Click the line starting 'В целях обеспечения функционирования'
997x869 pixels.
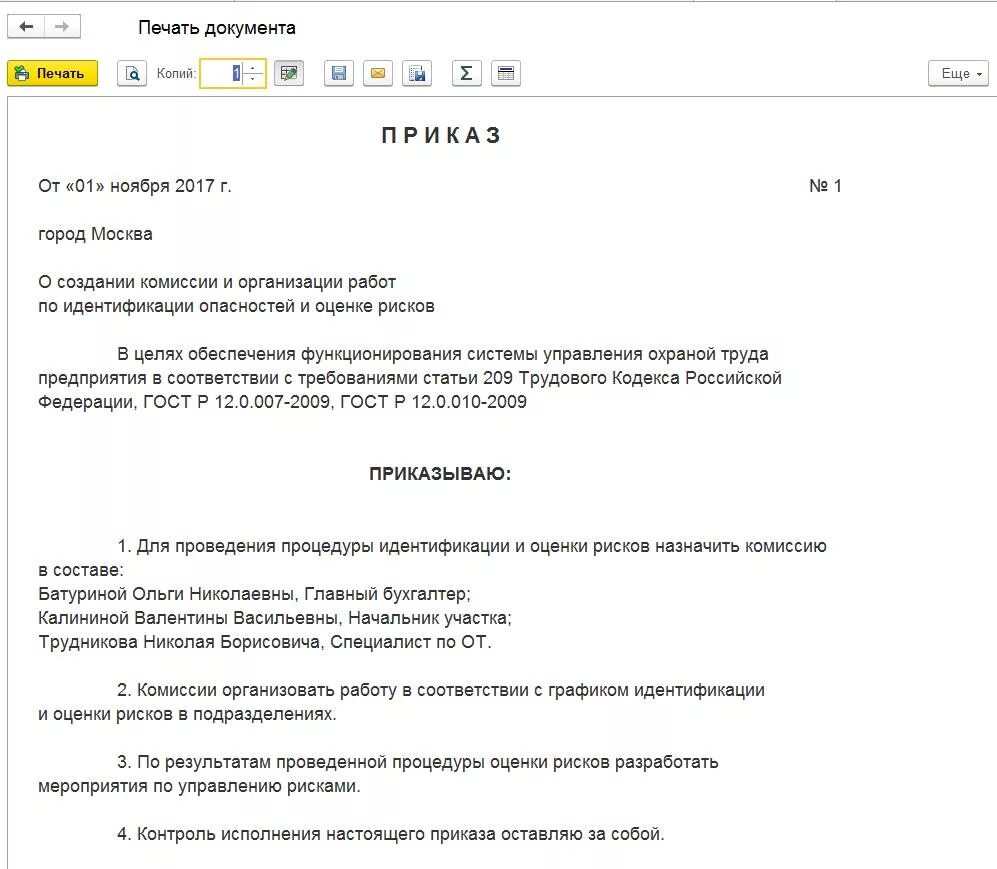coord(443,354)
